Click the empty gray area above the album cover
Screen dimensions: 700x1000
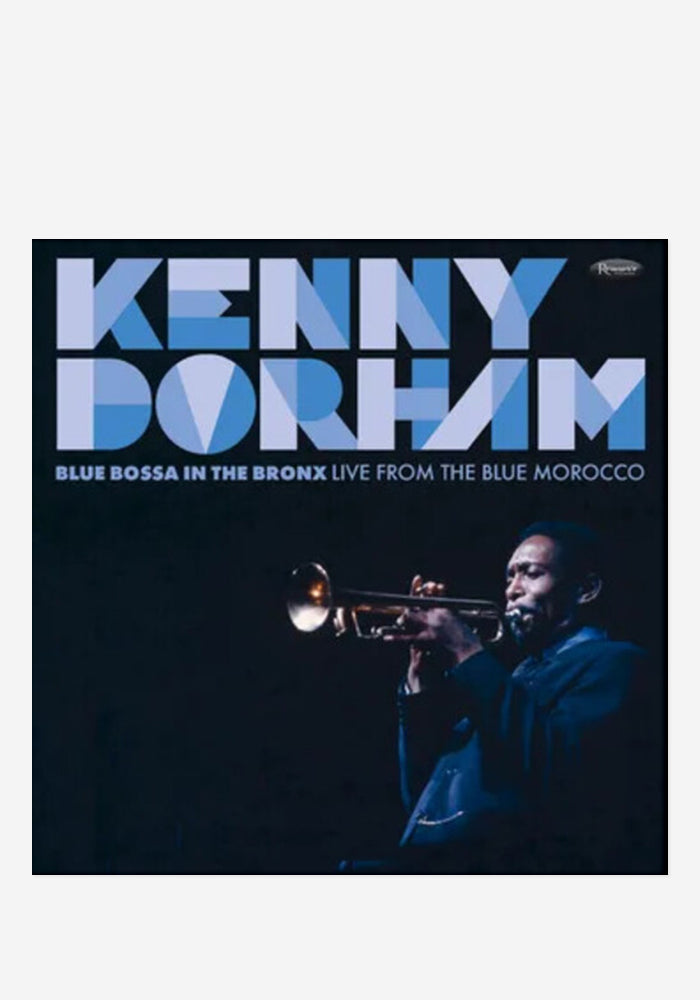pos(350,121)
